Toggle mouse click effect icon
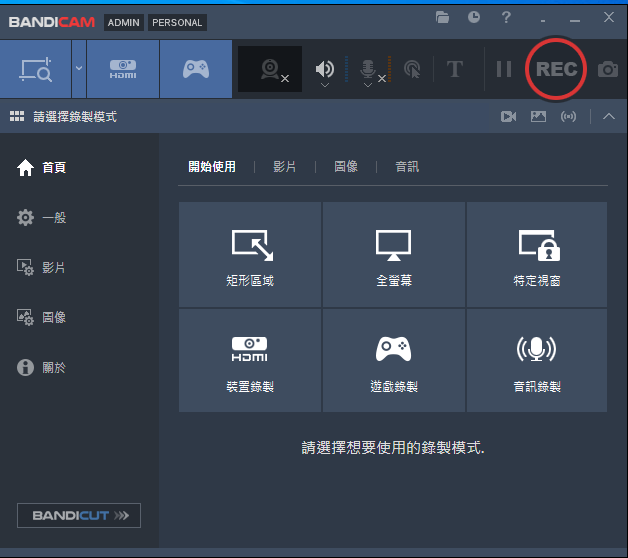 pos(412,69)
